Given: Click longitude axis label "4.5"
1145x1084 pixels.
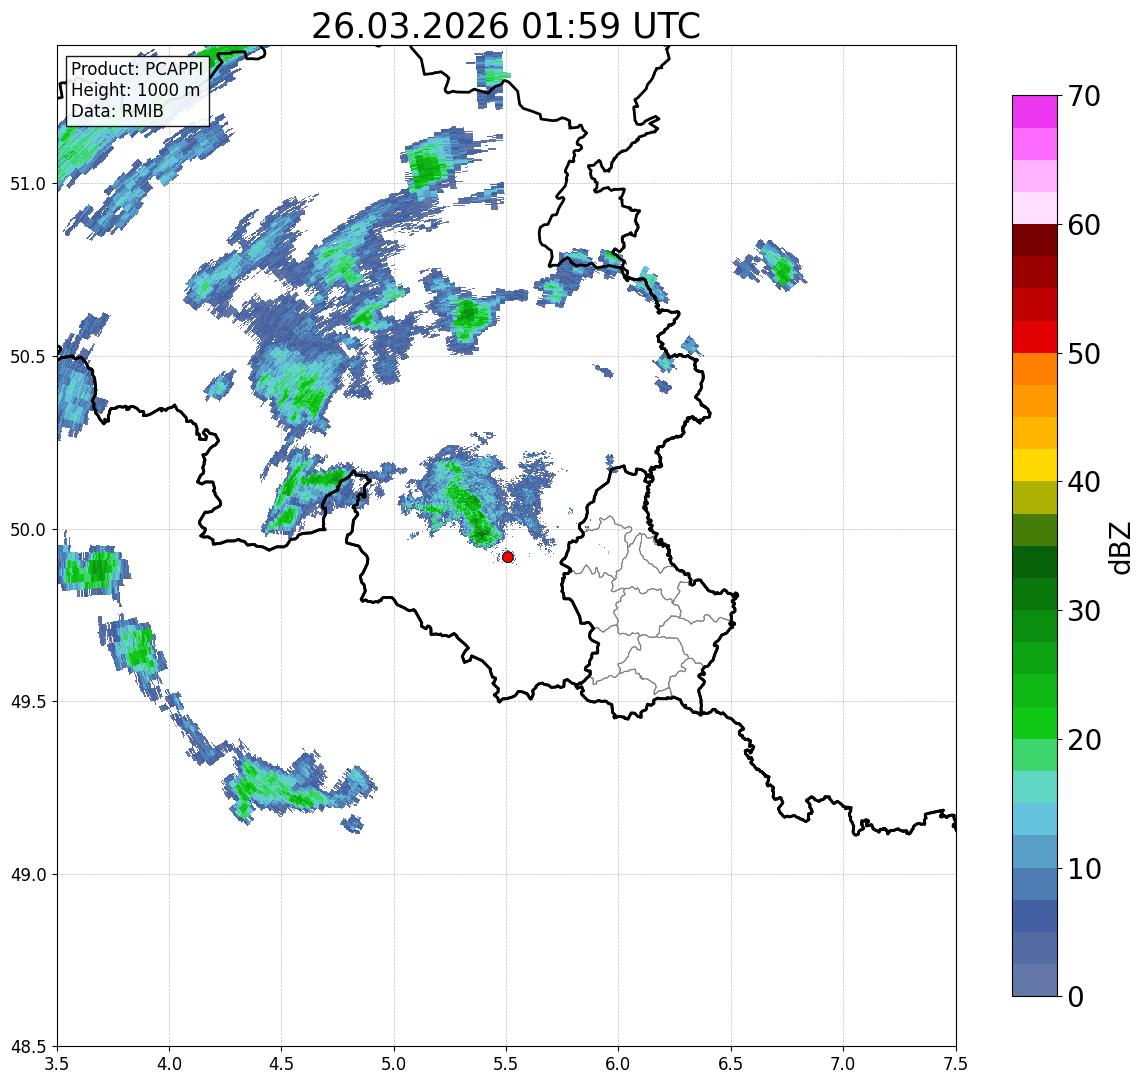Looking at the screenshot, I should tap(282, 1064).
